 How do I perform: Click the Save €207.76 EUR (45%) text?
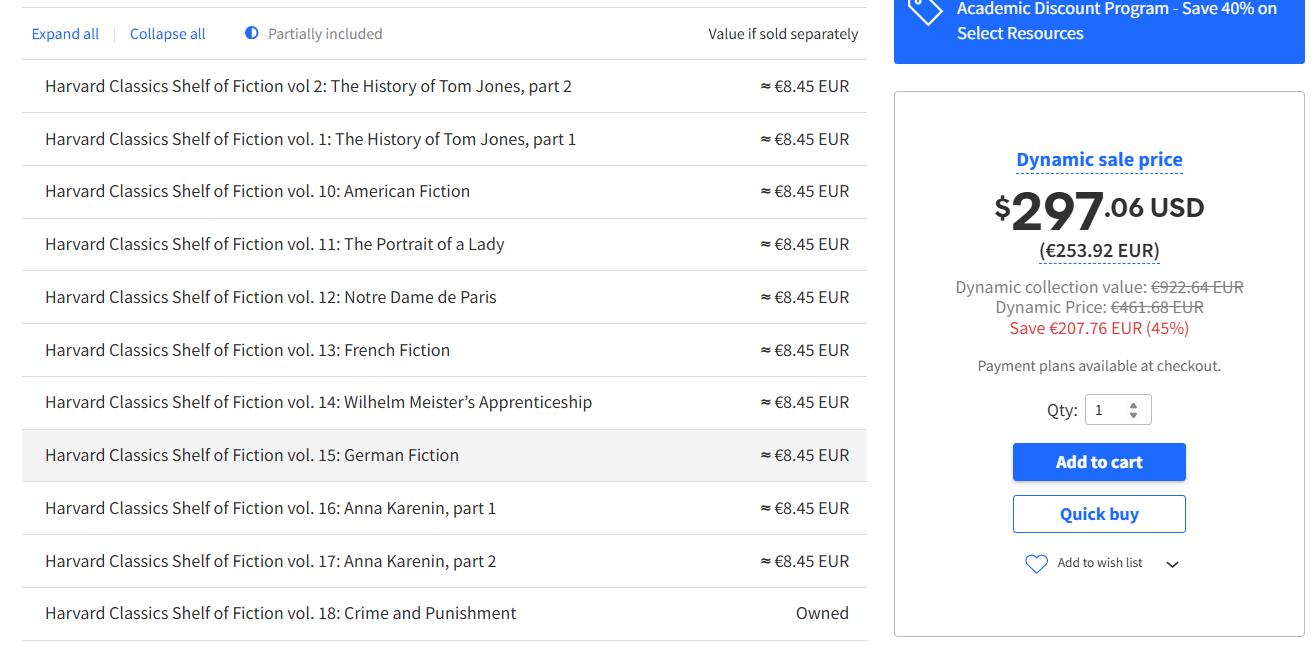[x=1099, y=328]
